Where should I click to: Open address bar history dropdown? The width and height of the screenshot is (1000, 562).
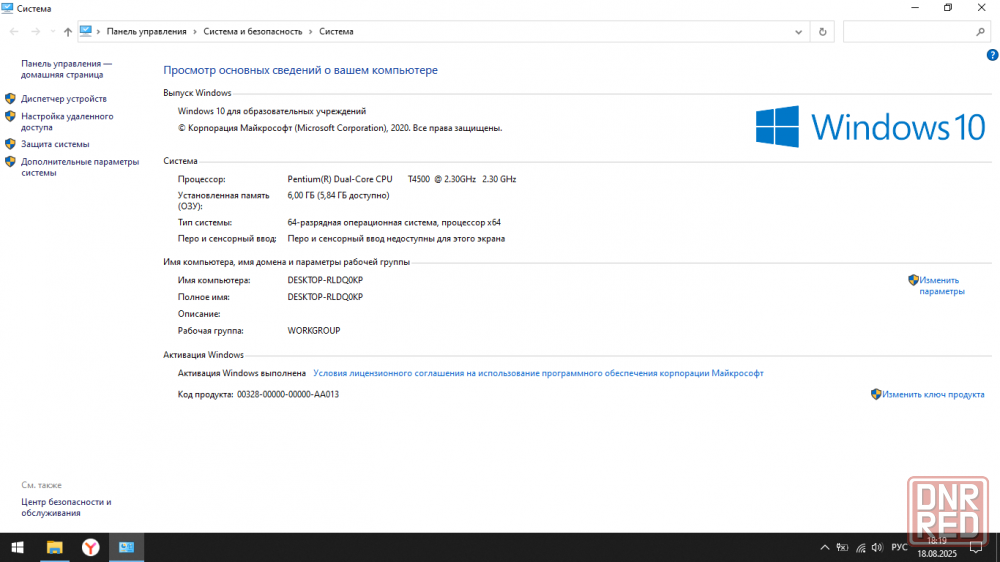pyautogui.click(x=798, y=32)
